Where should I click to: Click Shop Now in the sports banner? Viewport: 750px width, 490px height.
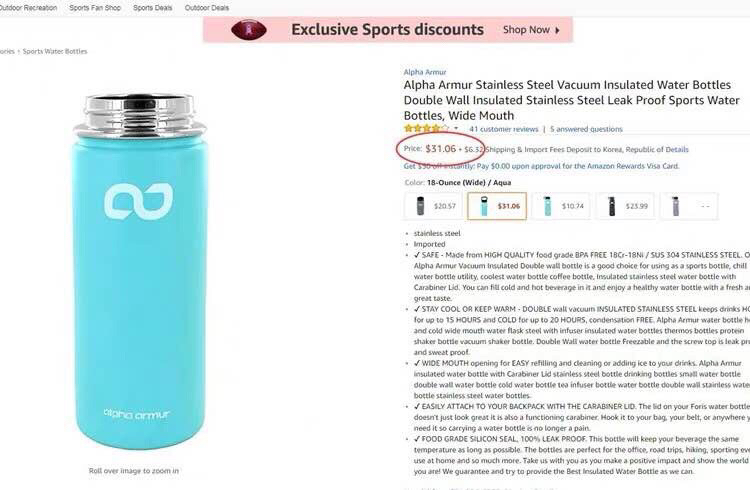(x=526, y=30)
